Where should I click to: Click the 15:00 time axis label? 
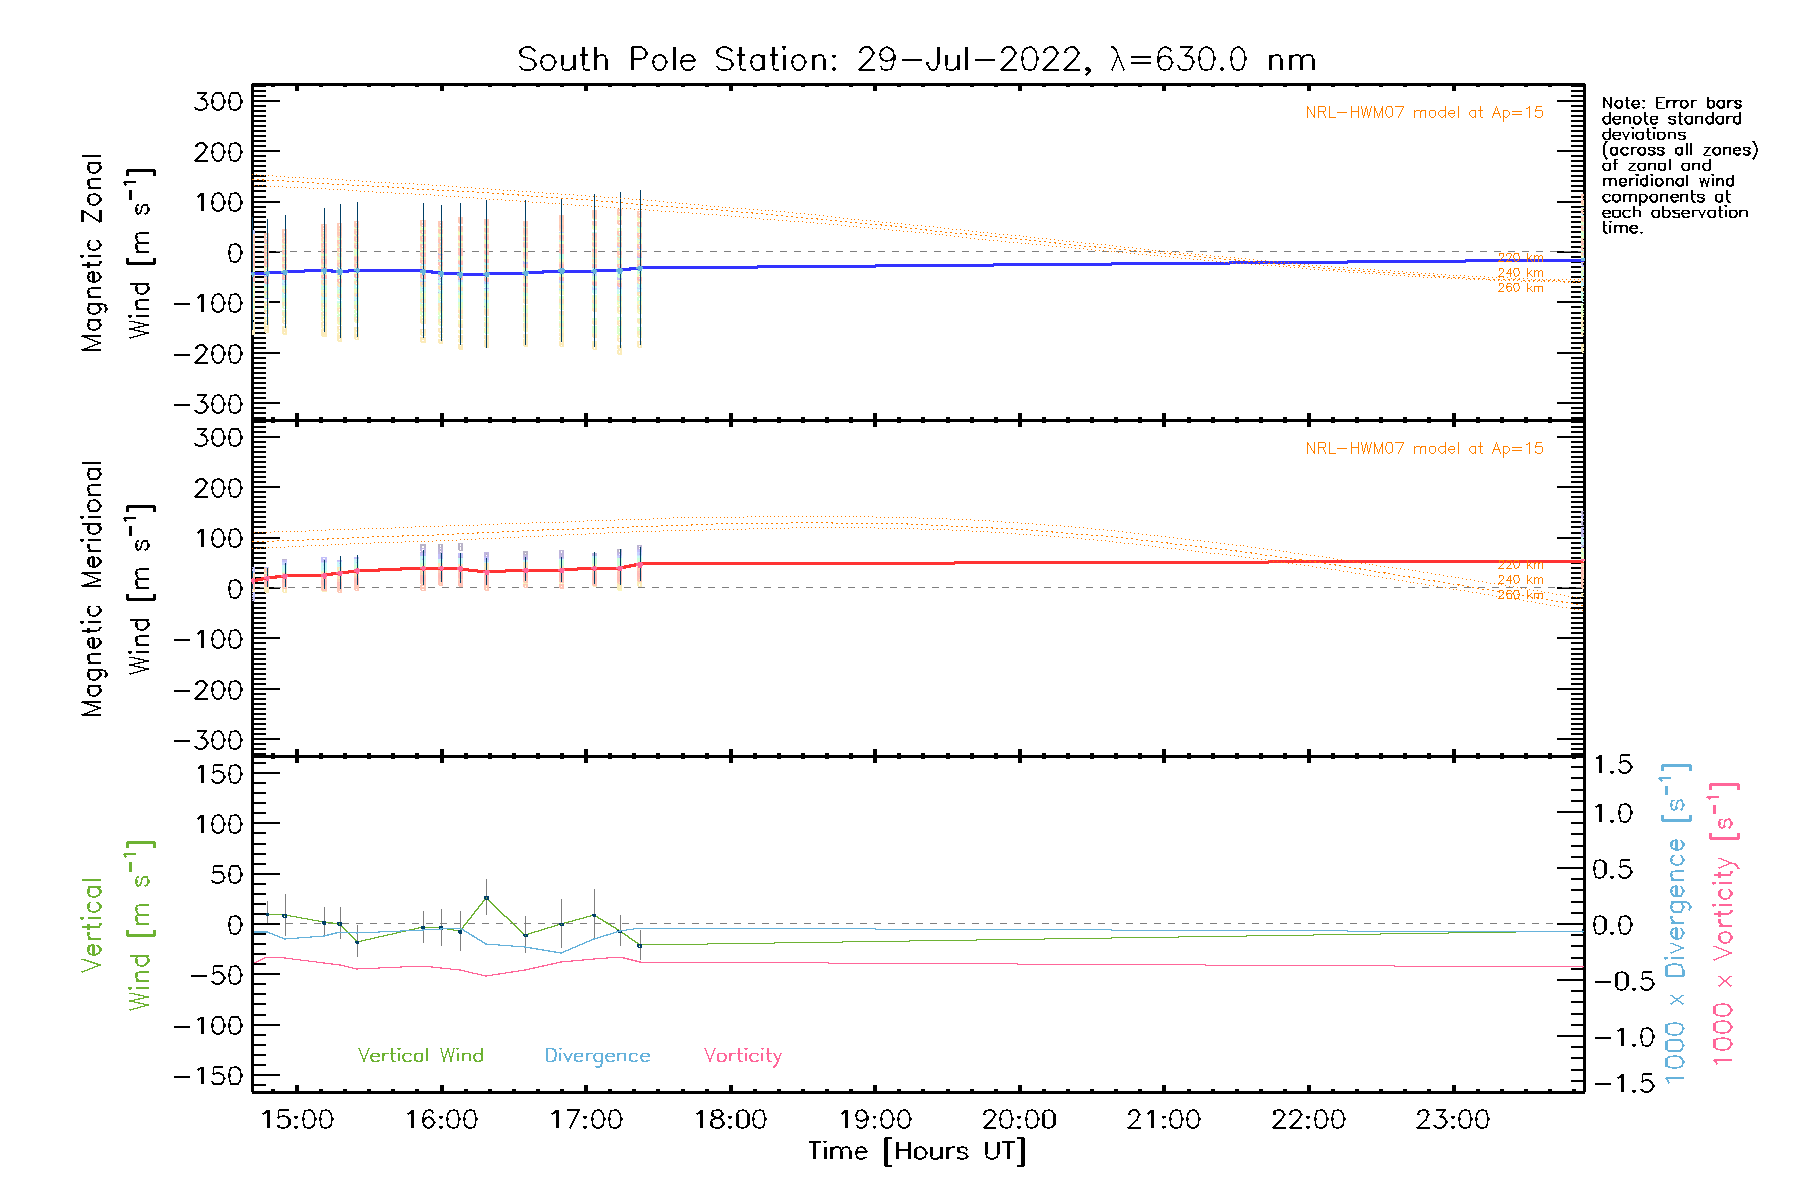click(x=297, y=1120)
